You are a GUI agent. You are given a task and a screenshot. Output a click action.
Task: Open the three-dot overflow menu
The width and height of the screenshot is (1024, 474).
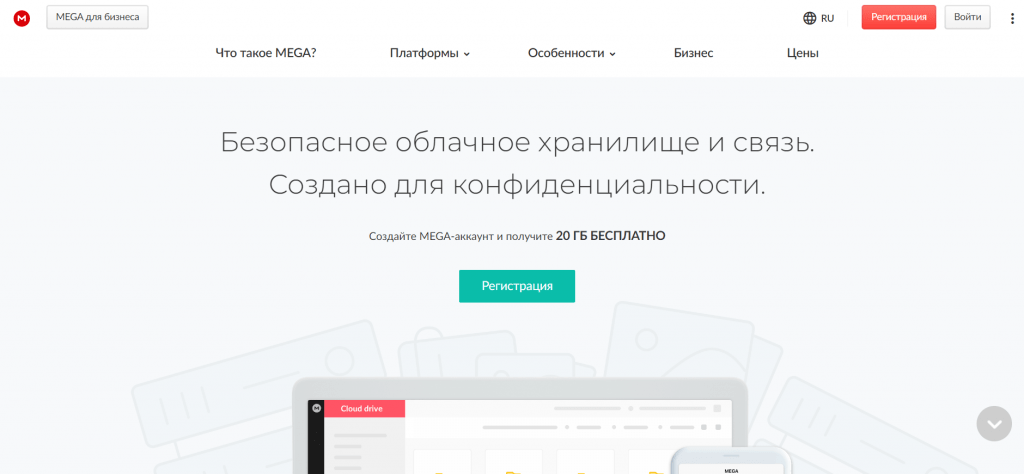1012,18
